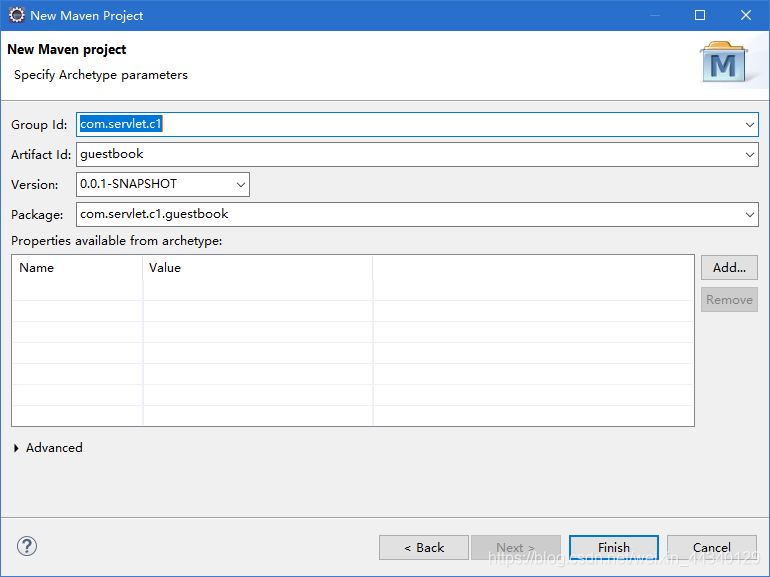
Task: Click the 'Version:' label
Action: pos(34,185)
